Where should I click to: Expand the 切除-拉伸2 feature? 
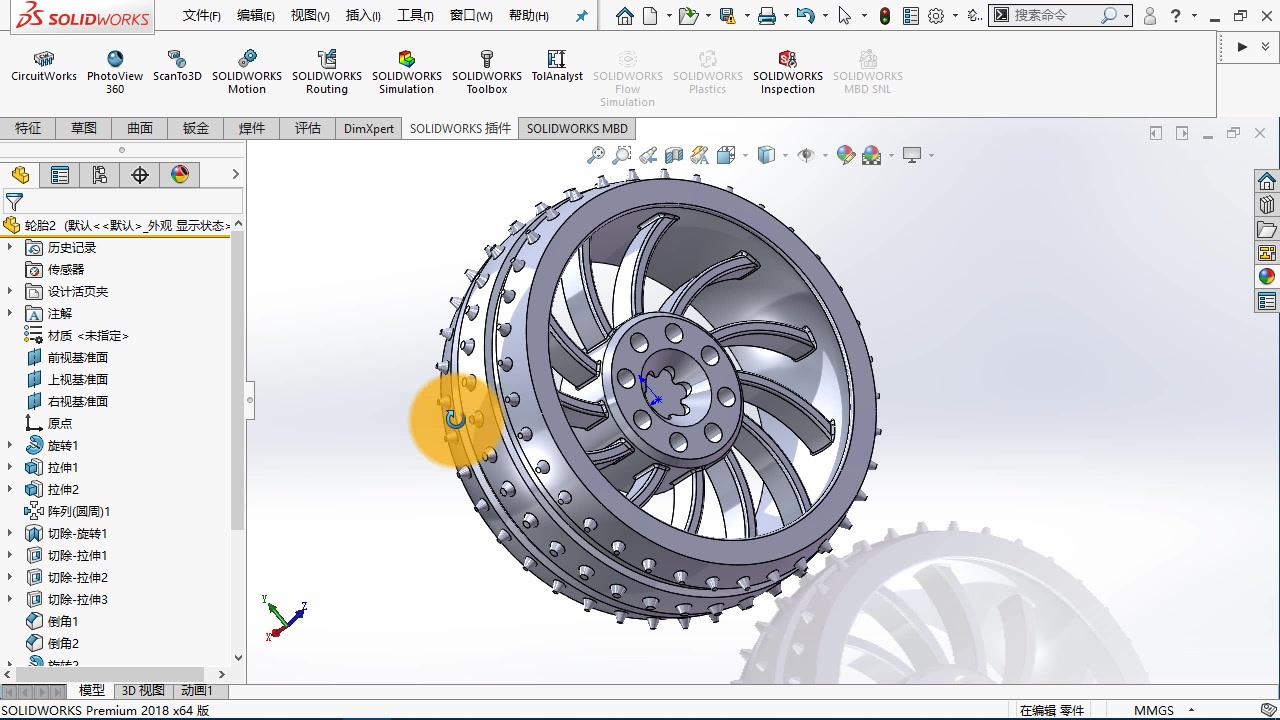tap(10, 577)
